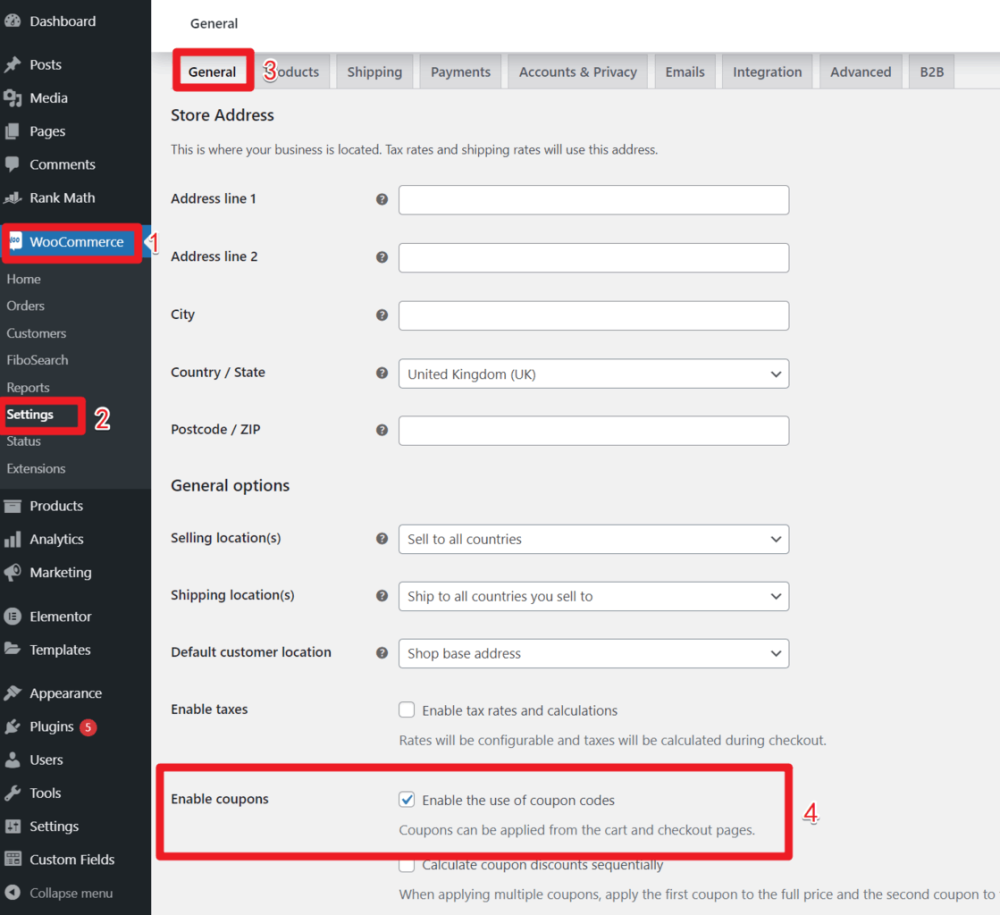Open the Country / State dropdown
Image resolution: width=1000 pixels, height=915 pixels.
tap(594, 374)
